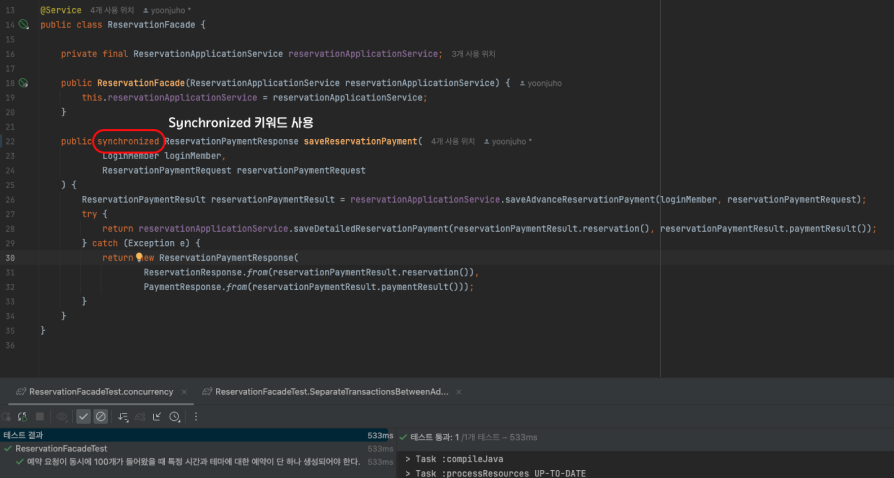The width and height of the screenshot is (894, 478).
Task: Click the Import tests arrow icon
Action: coord(157,417)
